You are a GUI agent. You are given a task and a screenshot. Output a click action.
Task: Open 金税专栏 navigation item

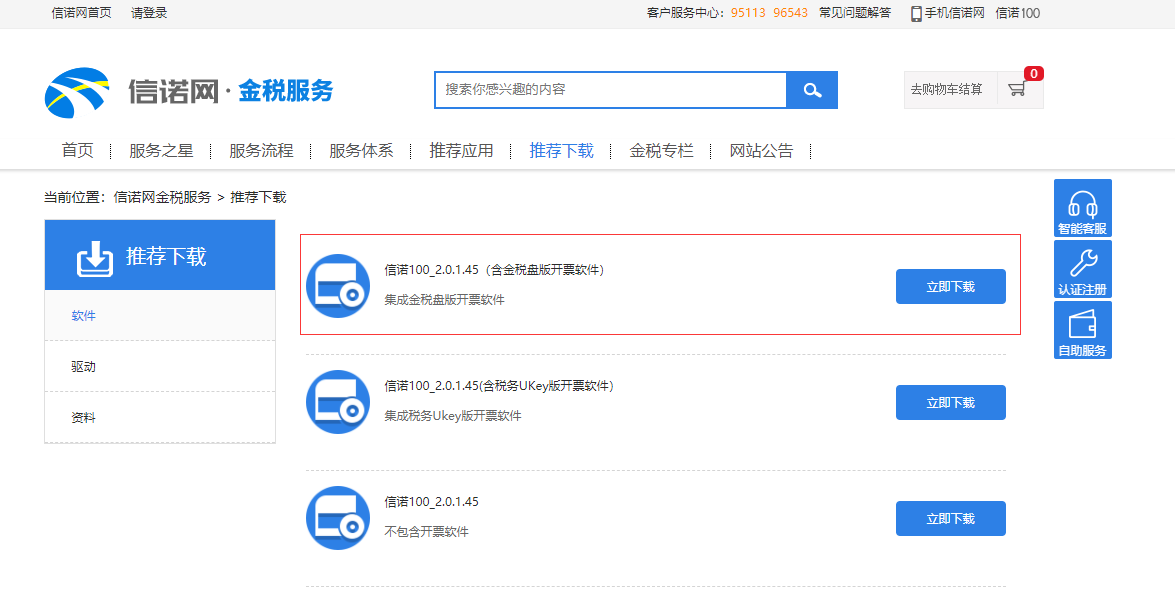tap(661, 151)
